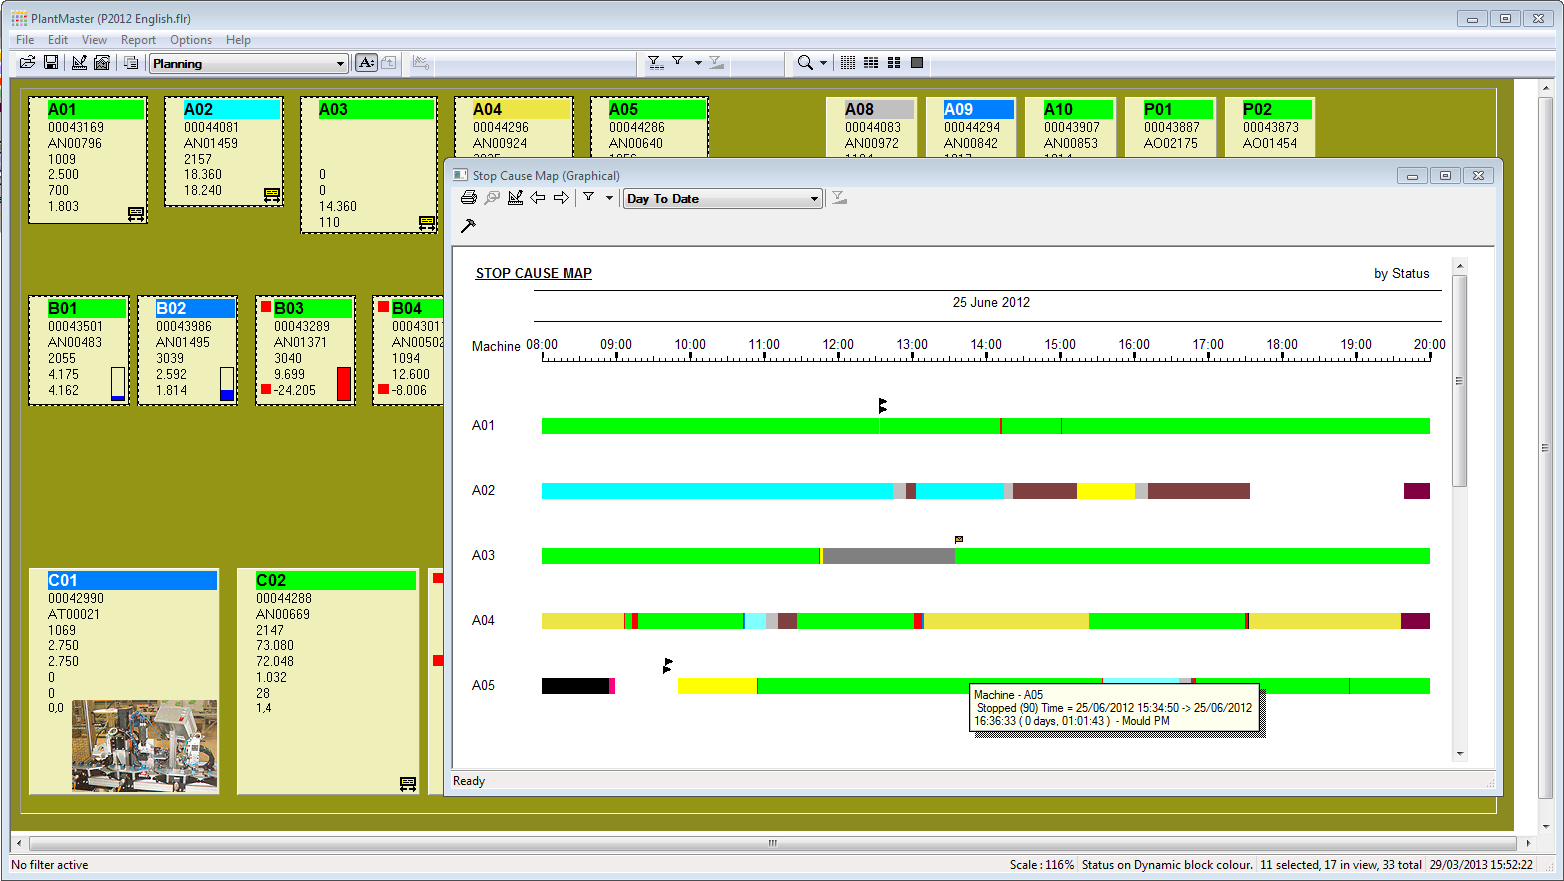The height and width of the screenshot is (881, 1564).
Task: Click the job icon in machine block A03
Action: point(427,223)
